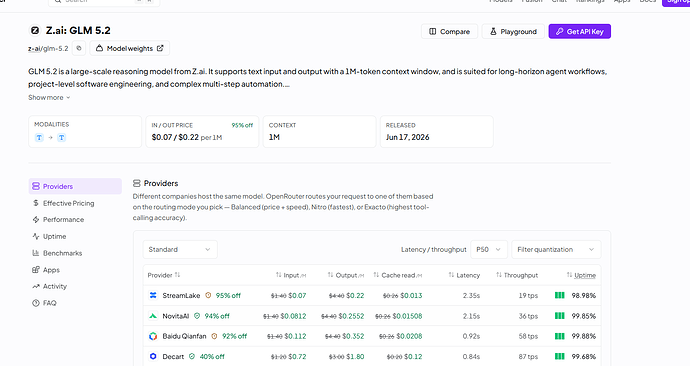
Task: Click the Decart provider logo
Action: click(x=153, y=356)
